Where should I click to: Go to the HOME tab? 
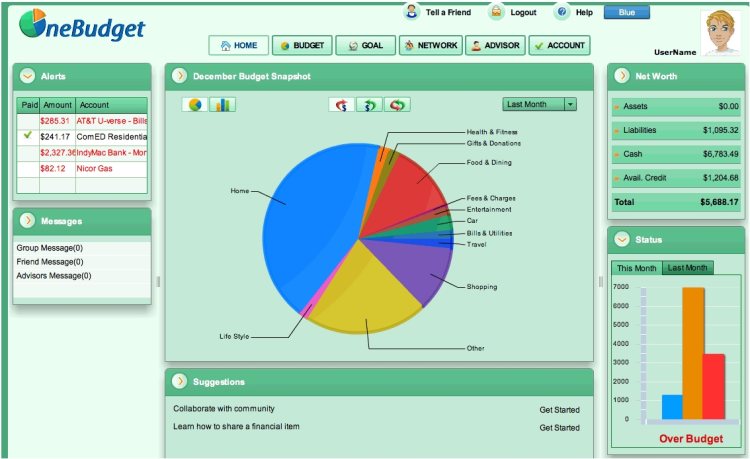[239, 45]
